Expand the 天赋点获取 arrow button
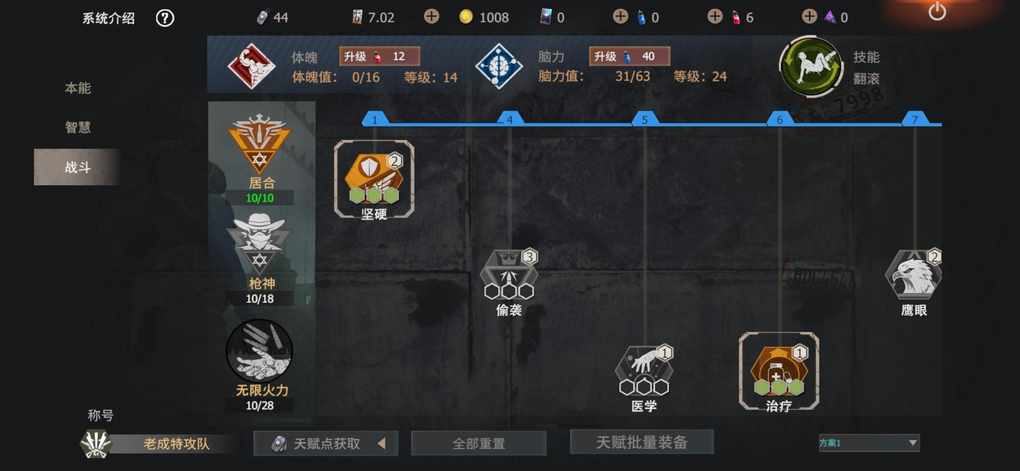The width and height of the screenshot is (1020, 471). click(x=381, y=444)
